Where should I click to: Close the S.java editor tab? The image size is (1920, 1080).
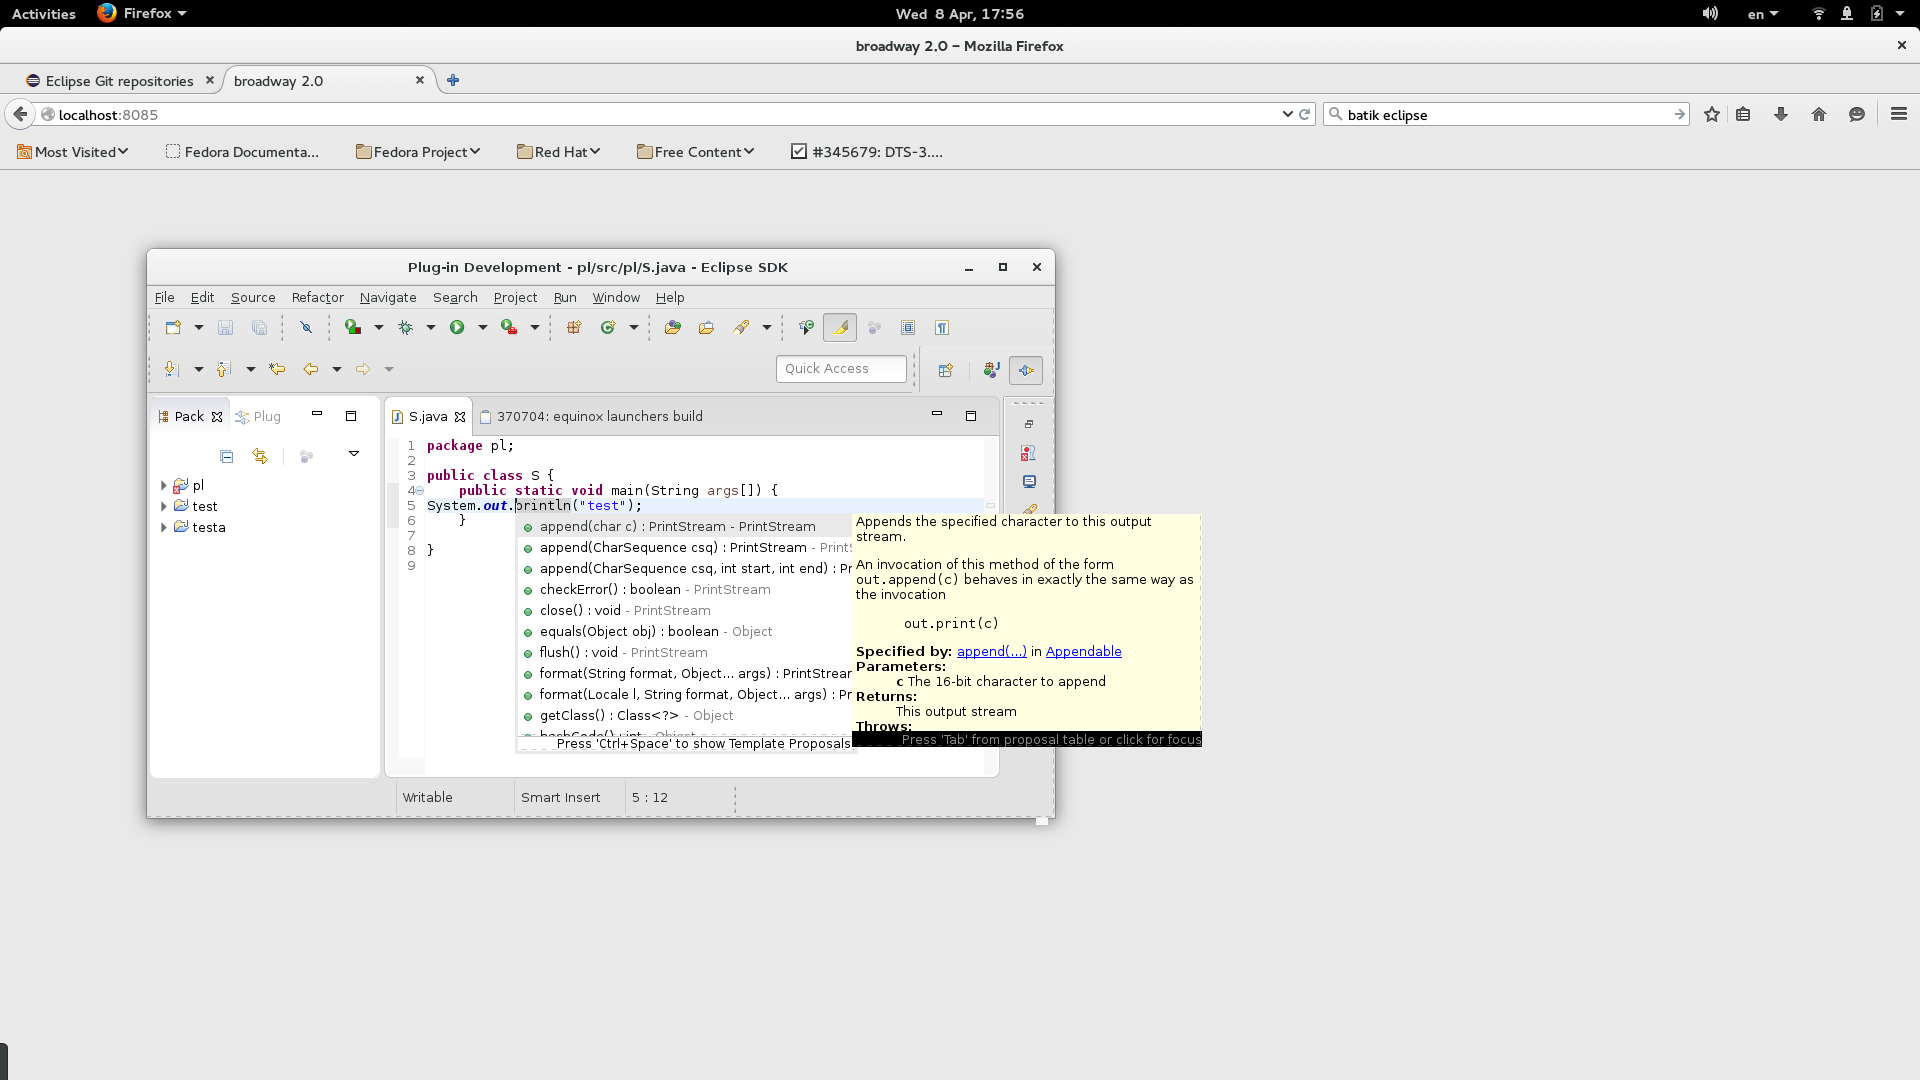(x=460, y=417)
